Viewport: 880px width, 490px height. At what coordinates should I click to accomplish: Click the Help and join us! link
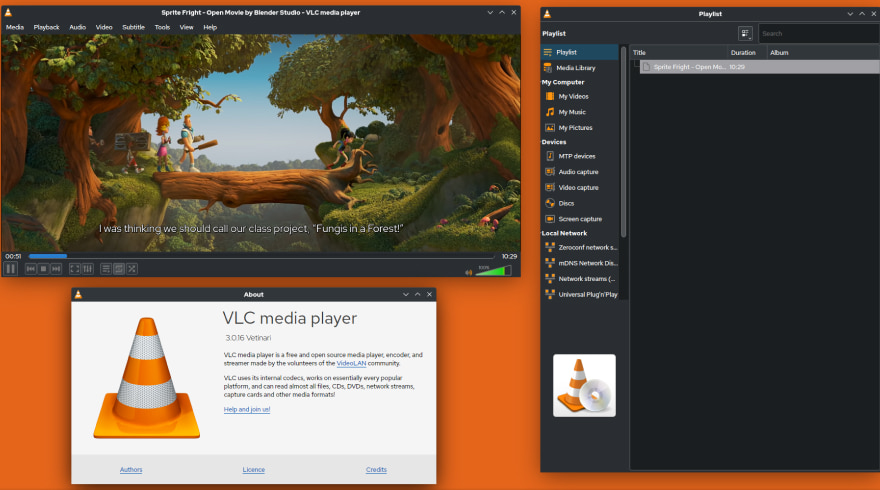point(247,410)
